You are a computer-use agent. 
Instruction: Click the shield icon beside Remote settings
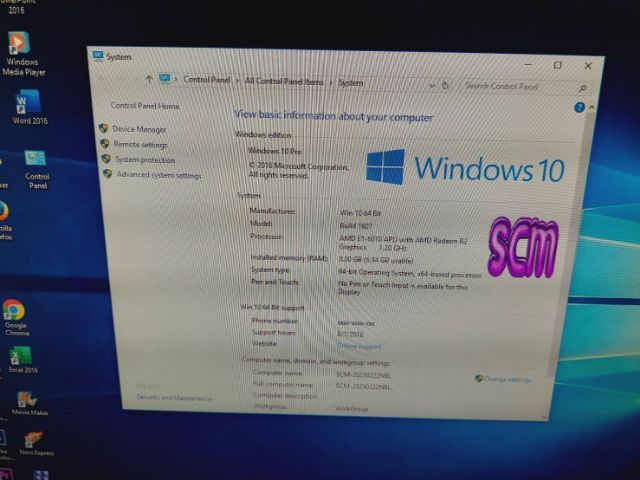[x=105, y=144]
